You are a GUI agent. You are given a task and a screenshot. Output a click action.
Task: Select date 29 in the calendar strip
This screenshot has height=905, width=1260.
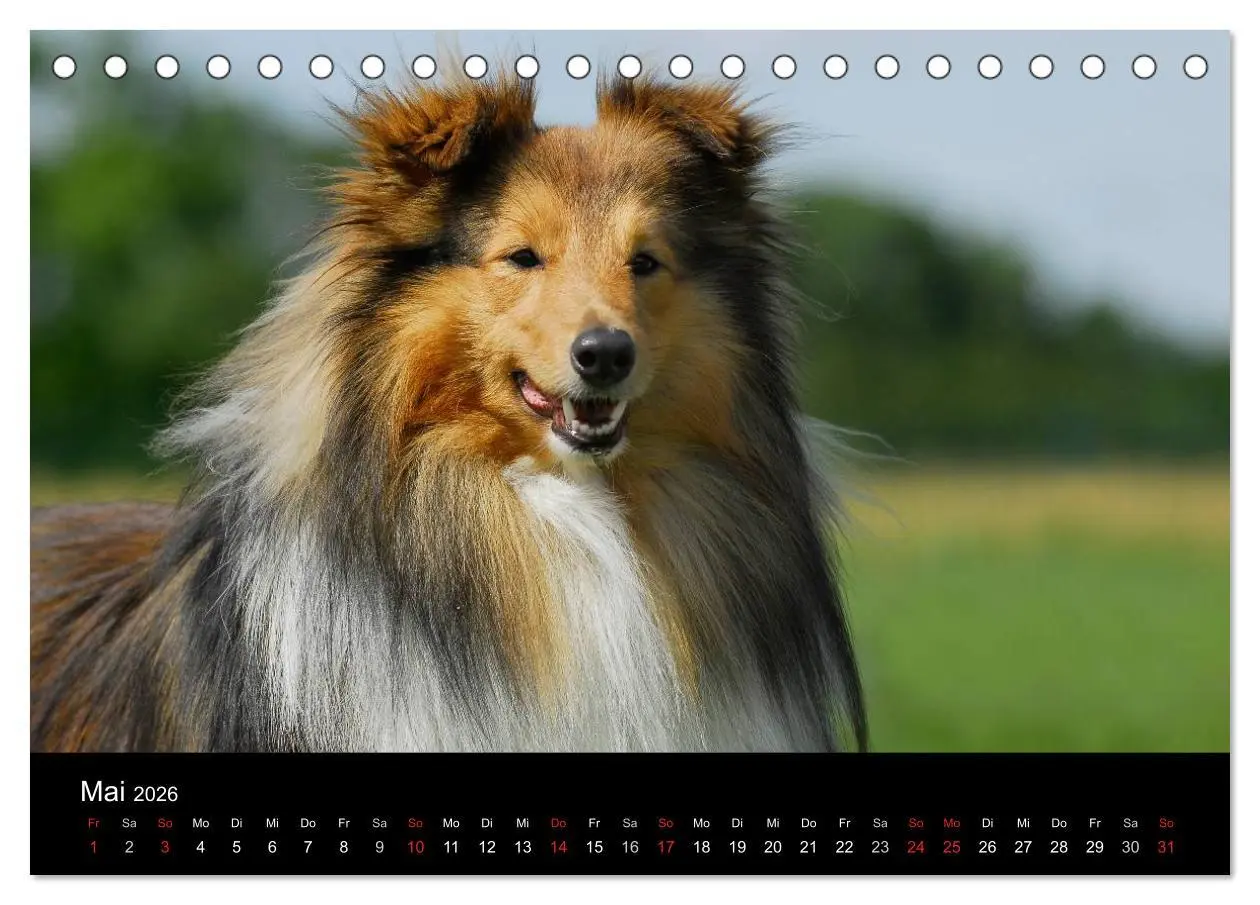[x=1095, y=847]
